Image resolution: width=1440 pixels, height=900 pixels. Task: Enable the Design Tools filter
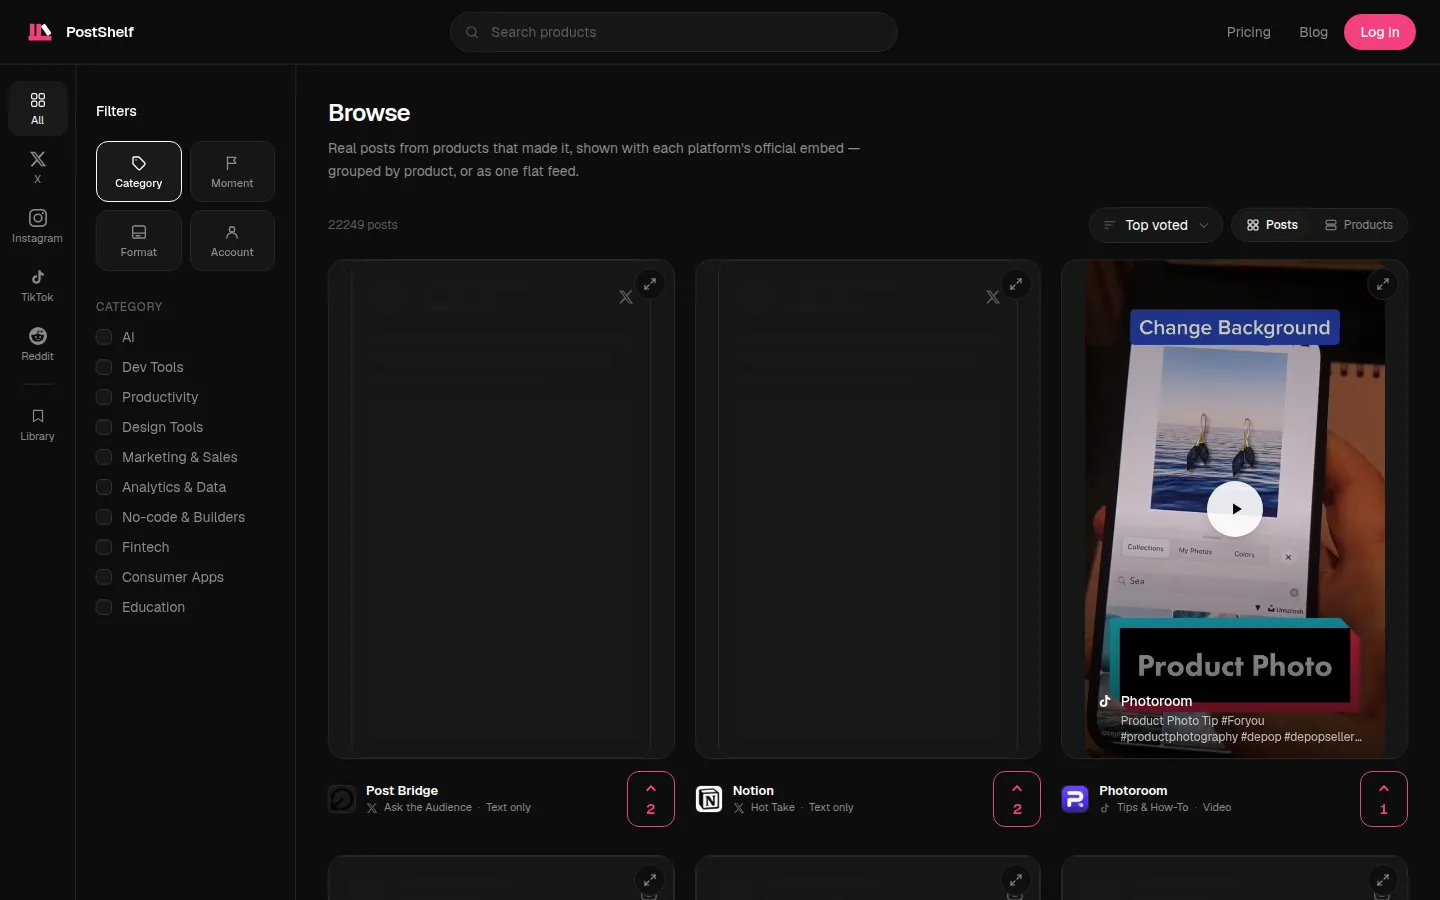104,427
